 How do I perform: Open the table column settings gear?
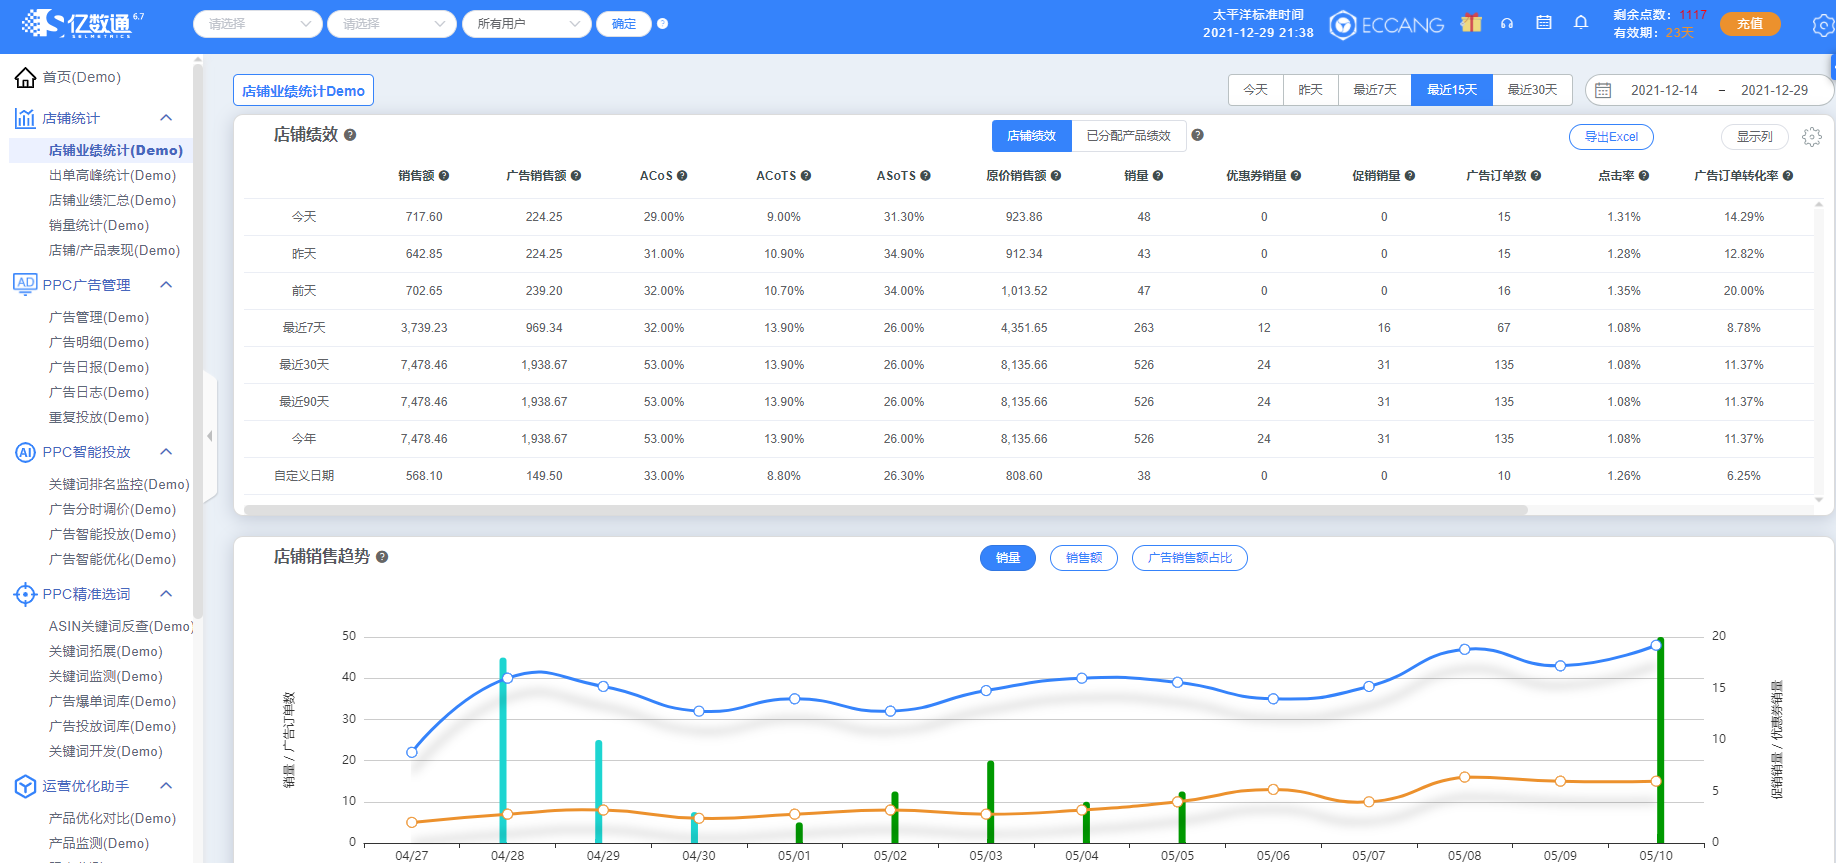[x=1812, y=137]
